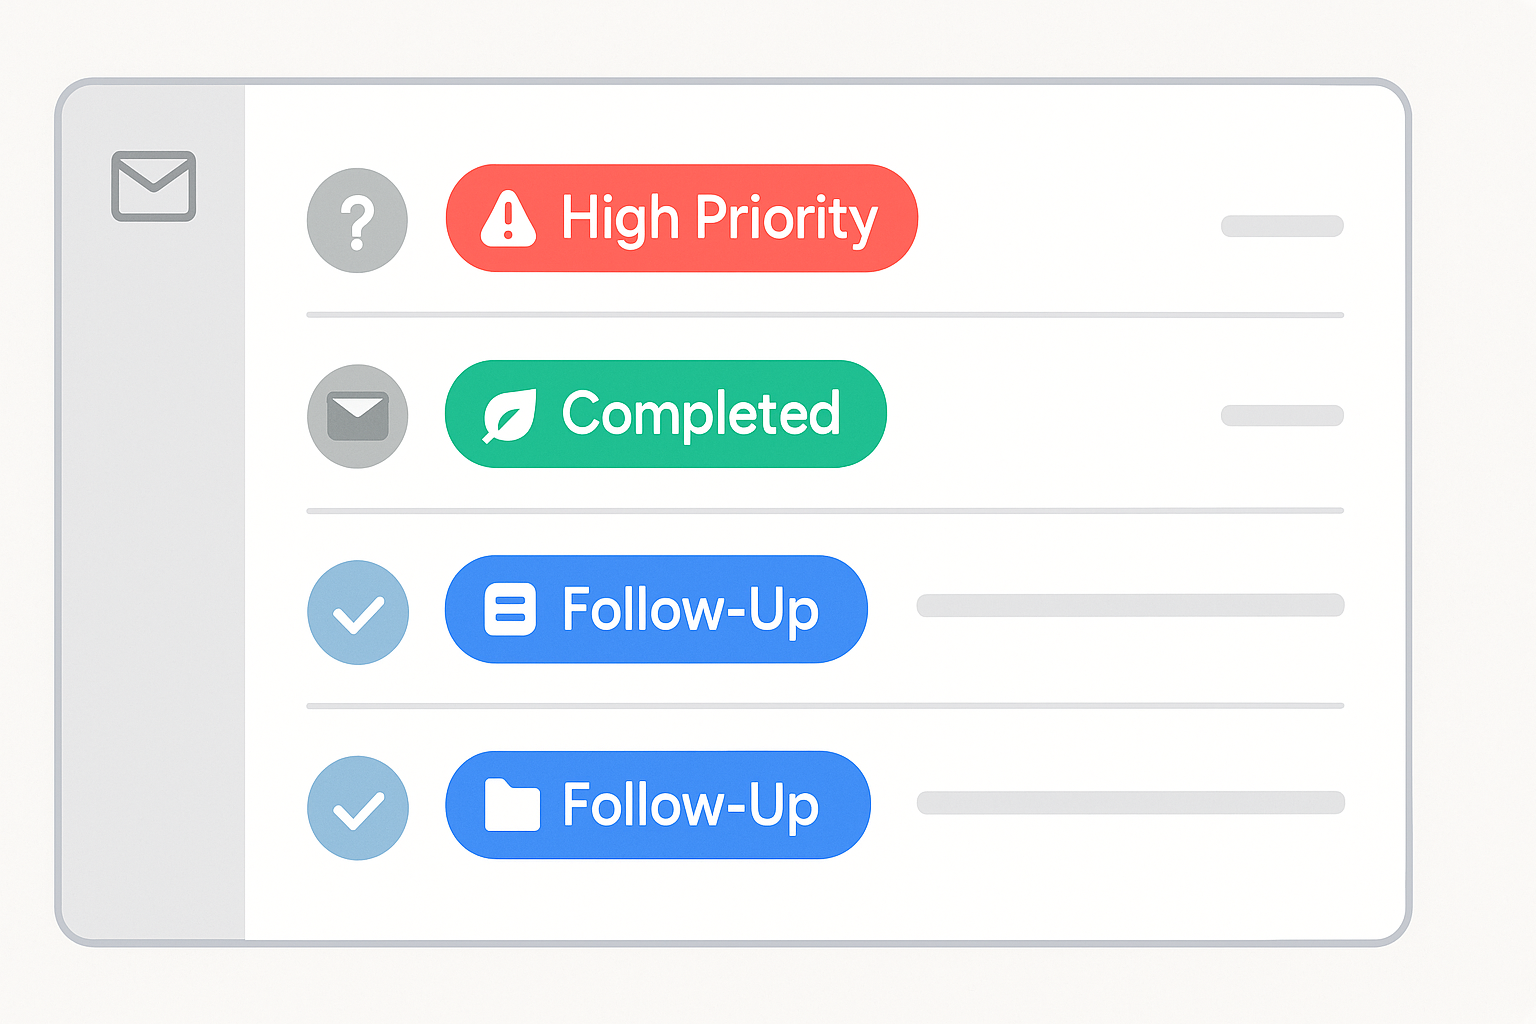The height and width of the screenshot is (1024, 1536).
Task: Click the Completed text
Action: (700, 413)
